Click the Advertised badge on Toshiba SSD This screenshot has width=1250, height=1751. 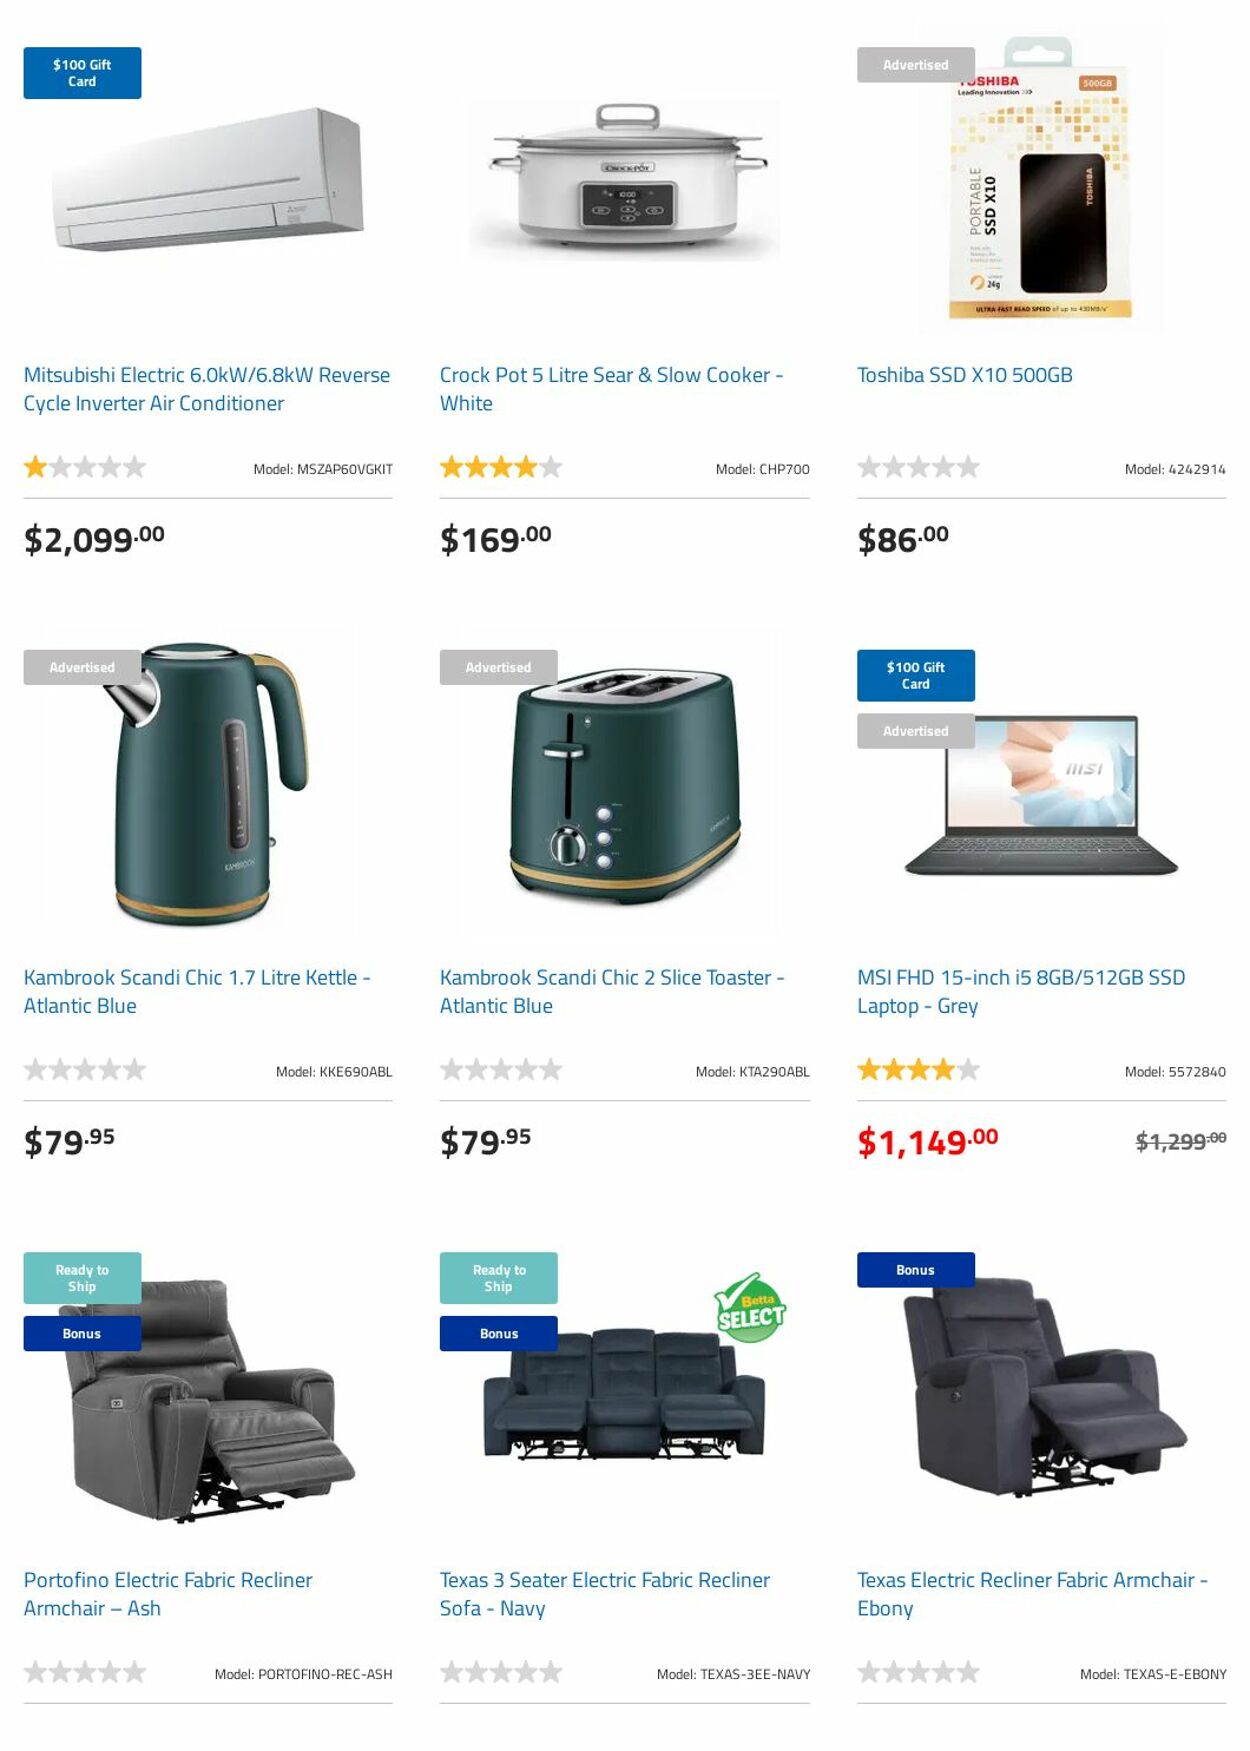click(915, 65)
